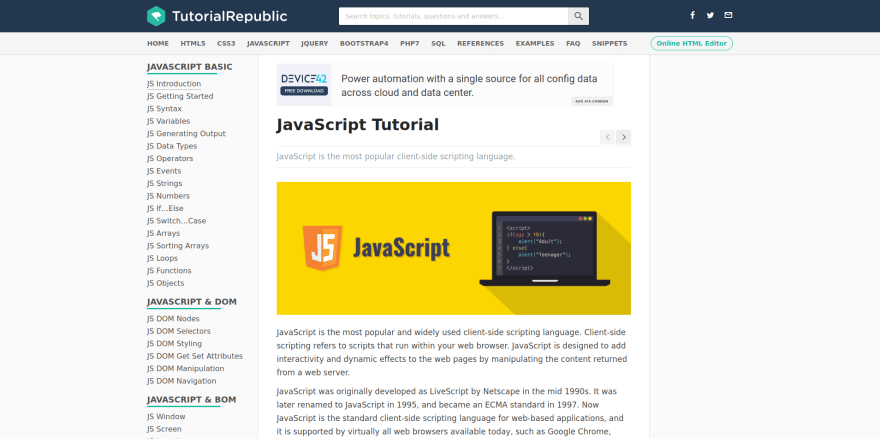Open the JS Sorting Arrays chapter

click(x=178, y=246)
